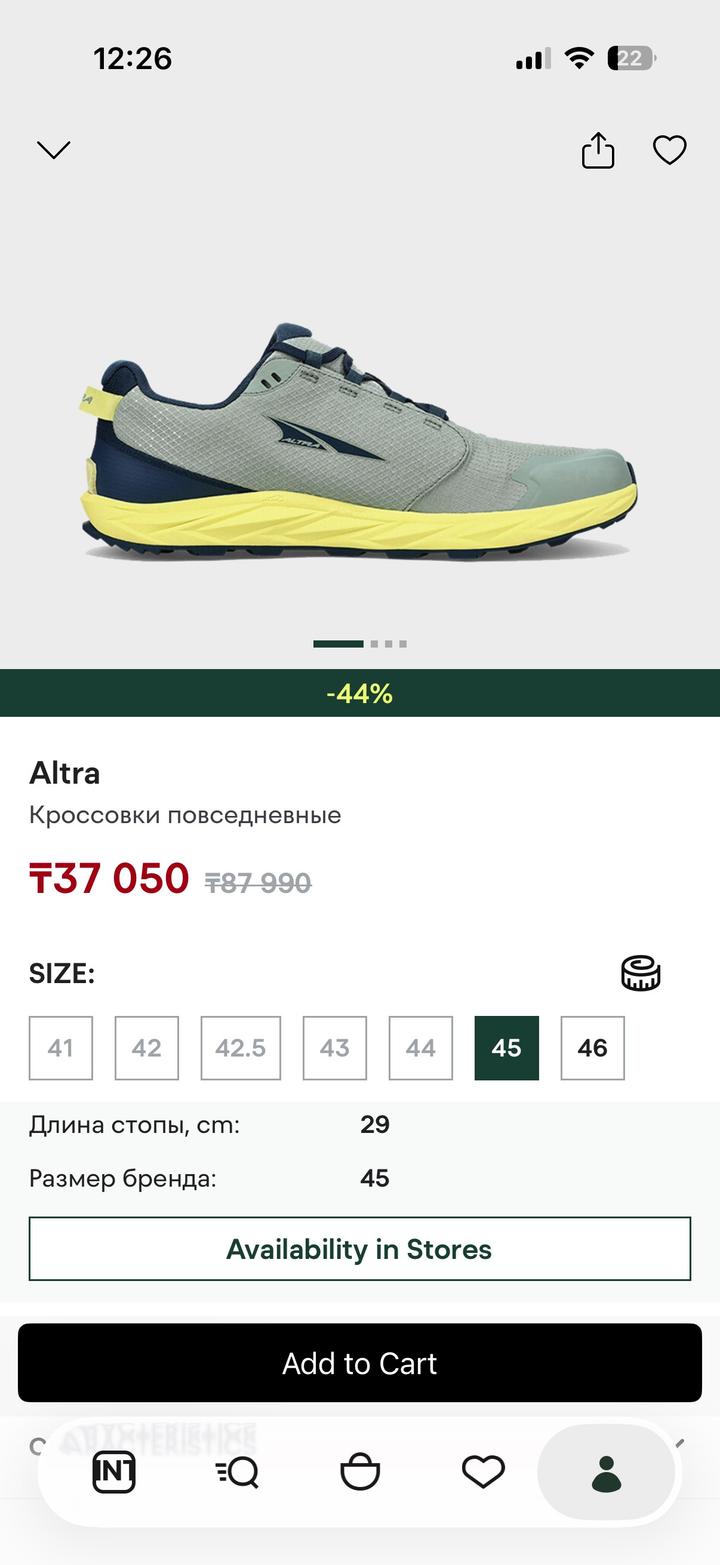Viewport: 720px width, 1565px height.
Task: Open size guide measuring tape icon
Action: 640,973
